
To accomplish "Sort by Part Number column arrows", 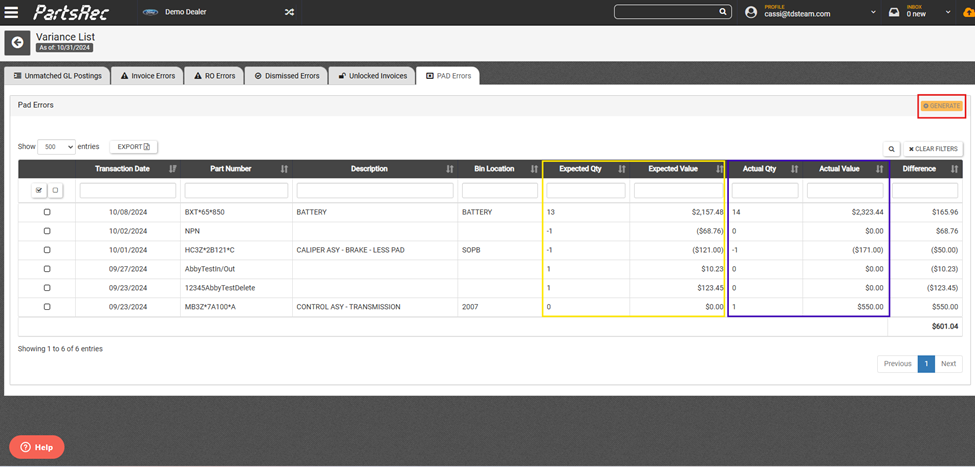I will click(x=284, y=169).
